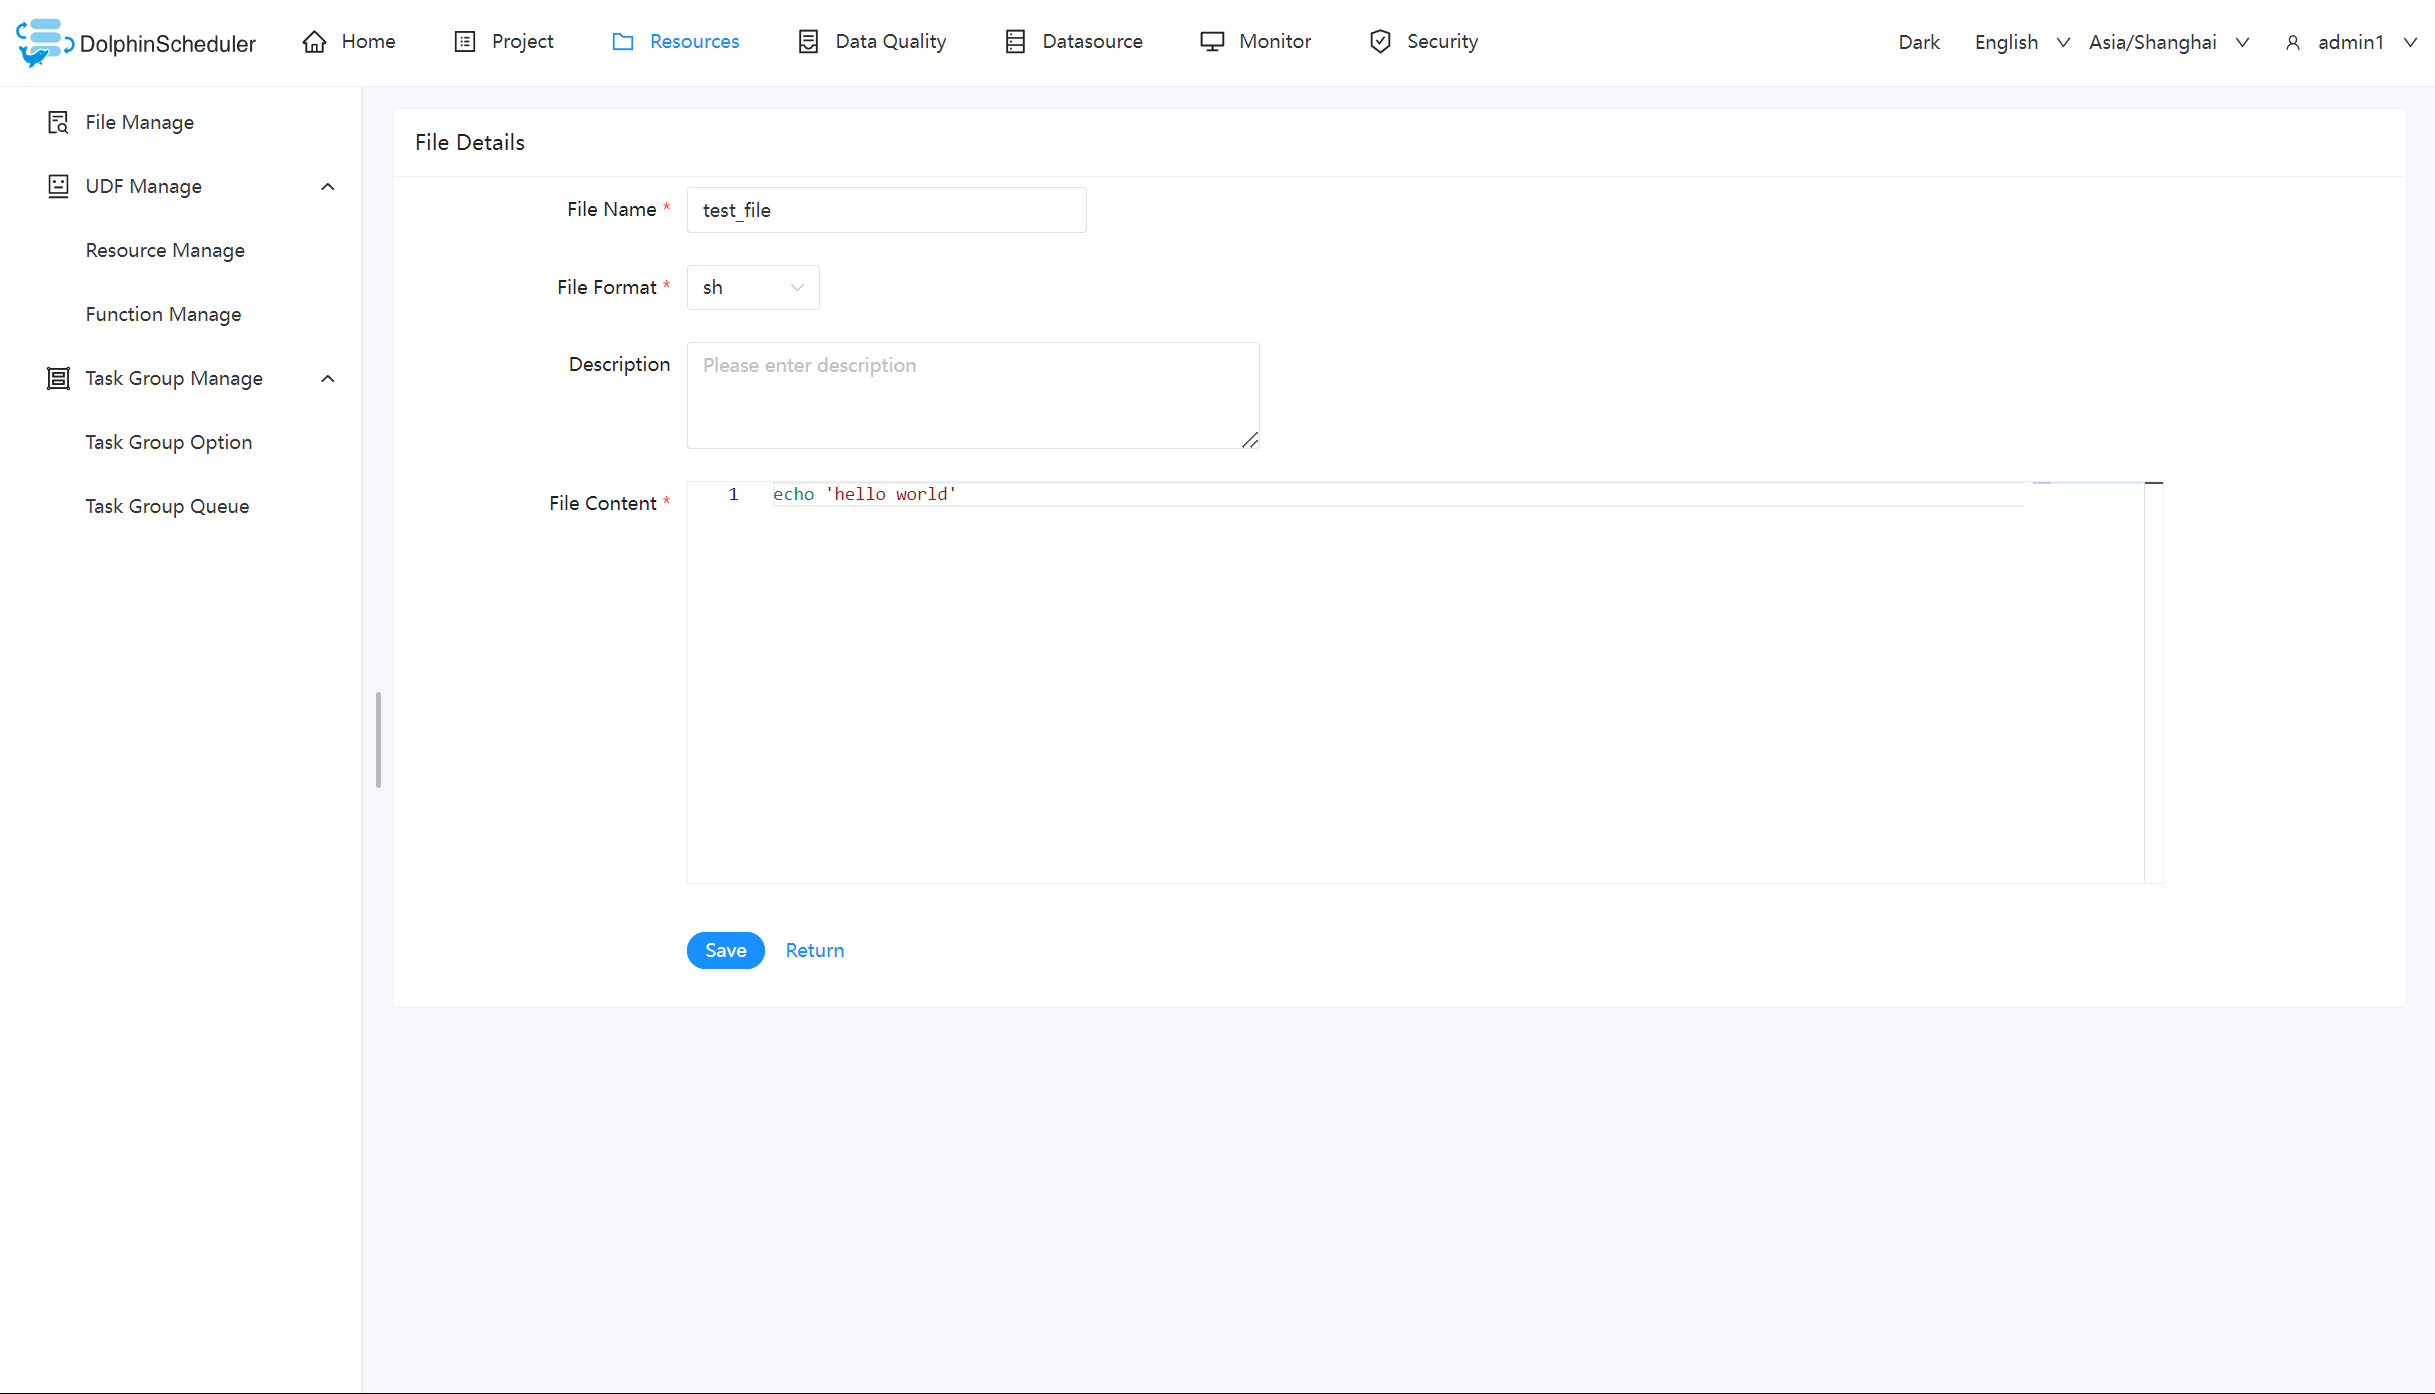Click the Return link

[x=814, y=949]
